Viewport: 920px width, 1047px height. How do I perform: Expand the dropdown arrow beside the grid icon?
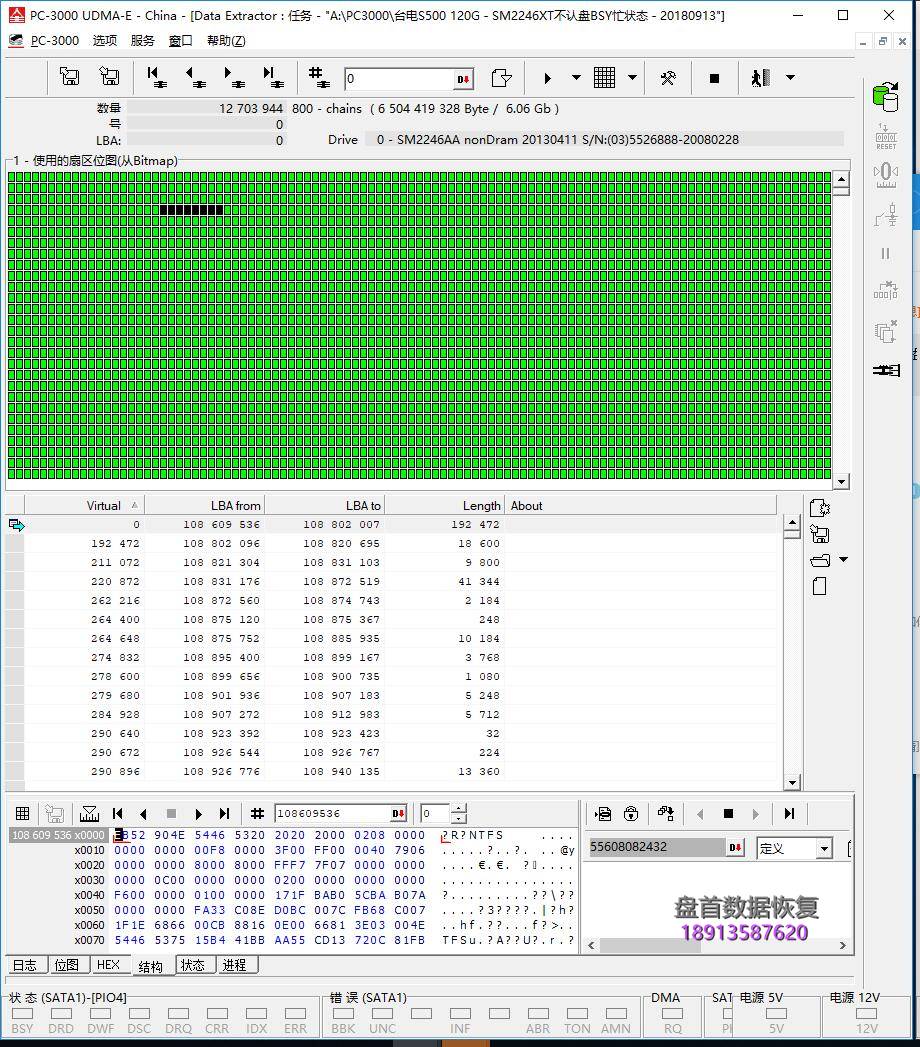[x=632, y=78]
